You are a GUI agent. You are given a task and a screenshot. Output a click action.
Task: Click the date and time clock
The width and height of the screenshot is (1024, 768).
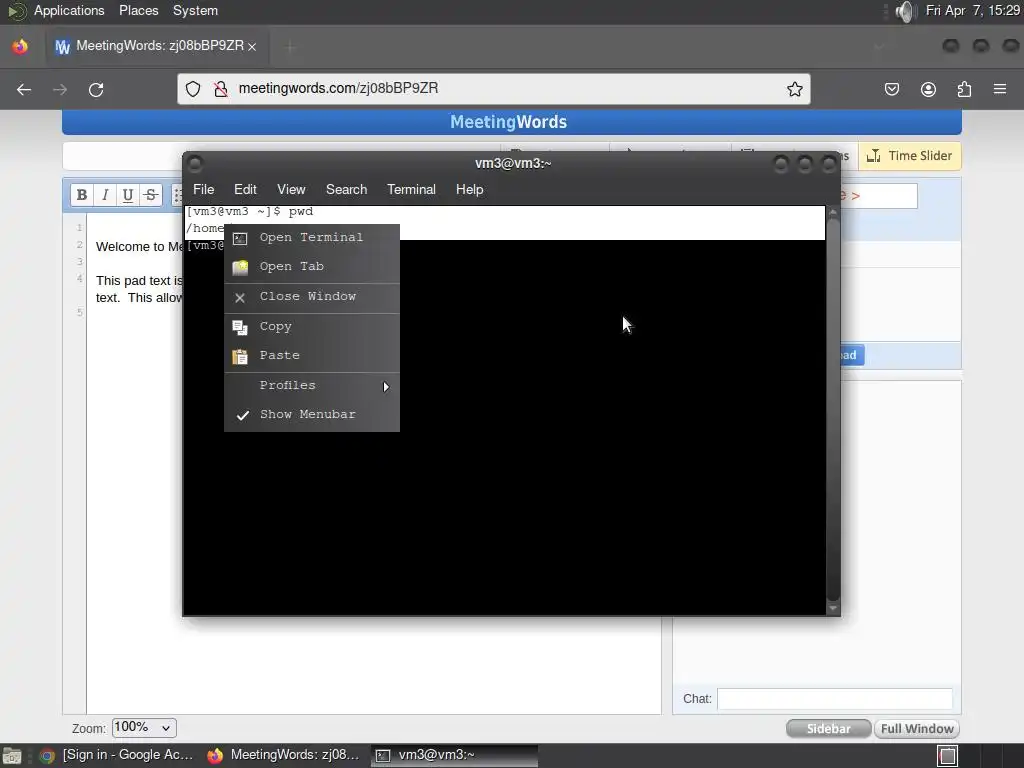click(x=972, y=10)
